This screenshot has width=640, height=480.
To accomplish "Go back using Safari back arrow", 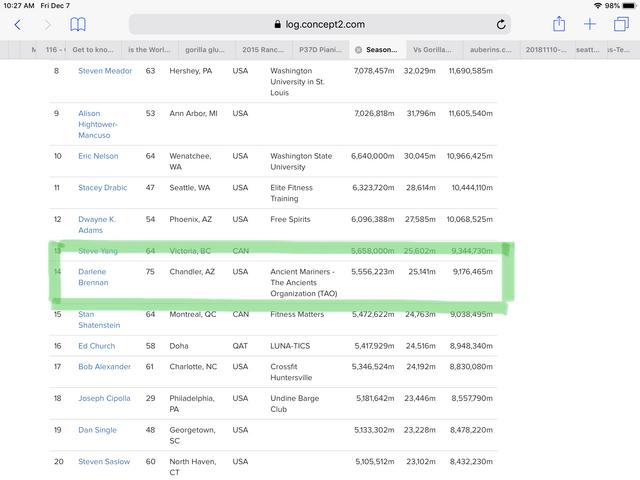I will [x=17, y=24].
